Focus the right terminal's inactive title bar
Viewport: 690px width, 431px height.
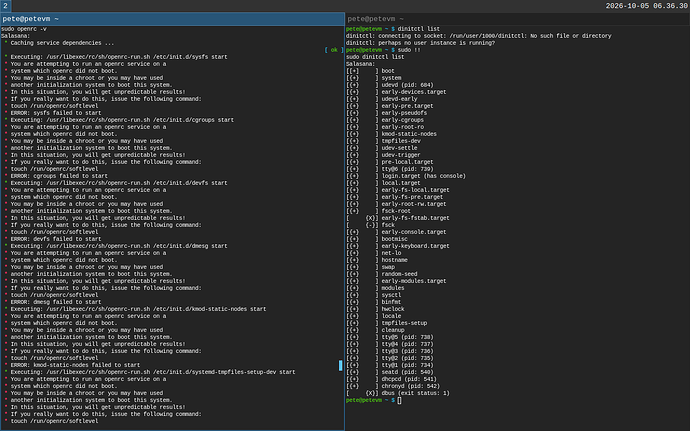click(x=518, y=19)
